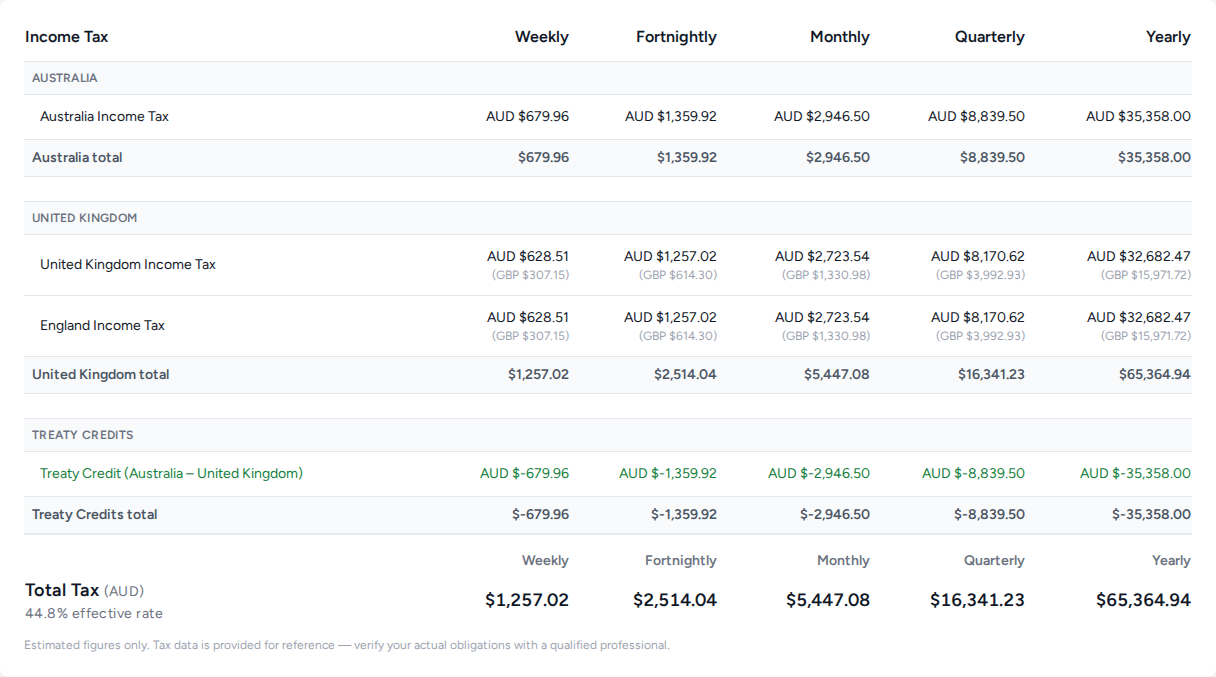
Task: Click AUD $1,257.02 in the England Income Tax row
Action: pos(670,318)
